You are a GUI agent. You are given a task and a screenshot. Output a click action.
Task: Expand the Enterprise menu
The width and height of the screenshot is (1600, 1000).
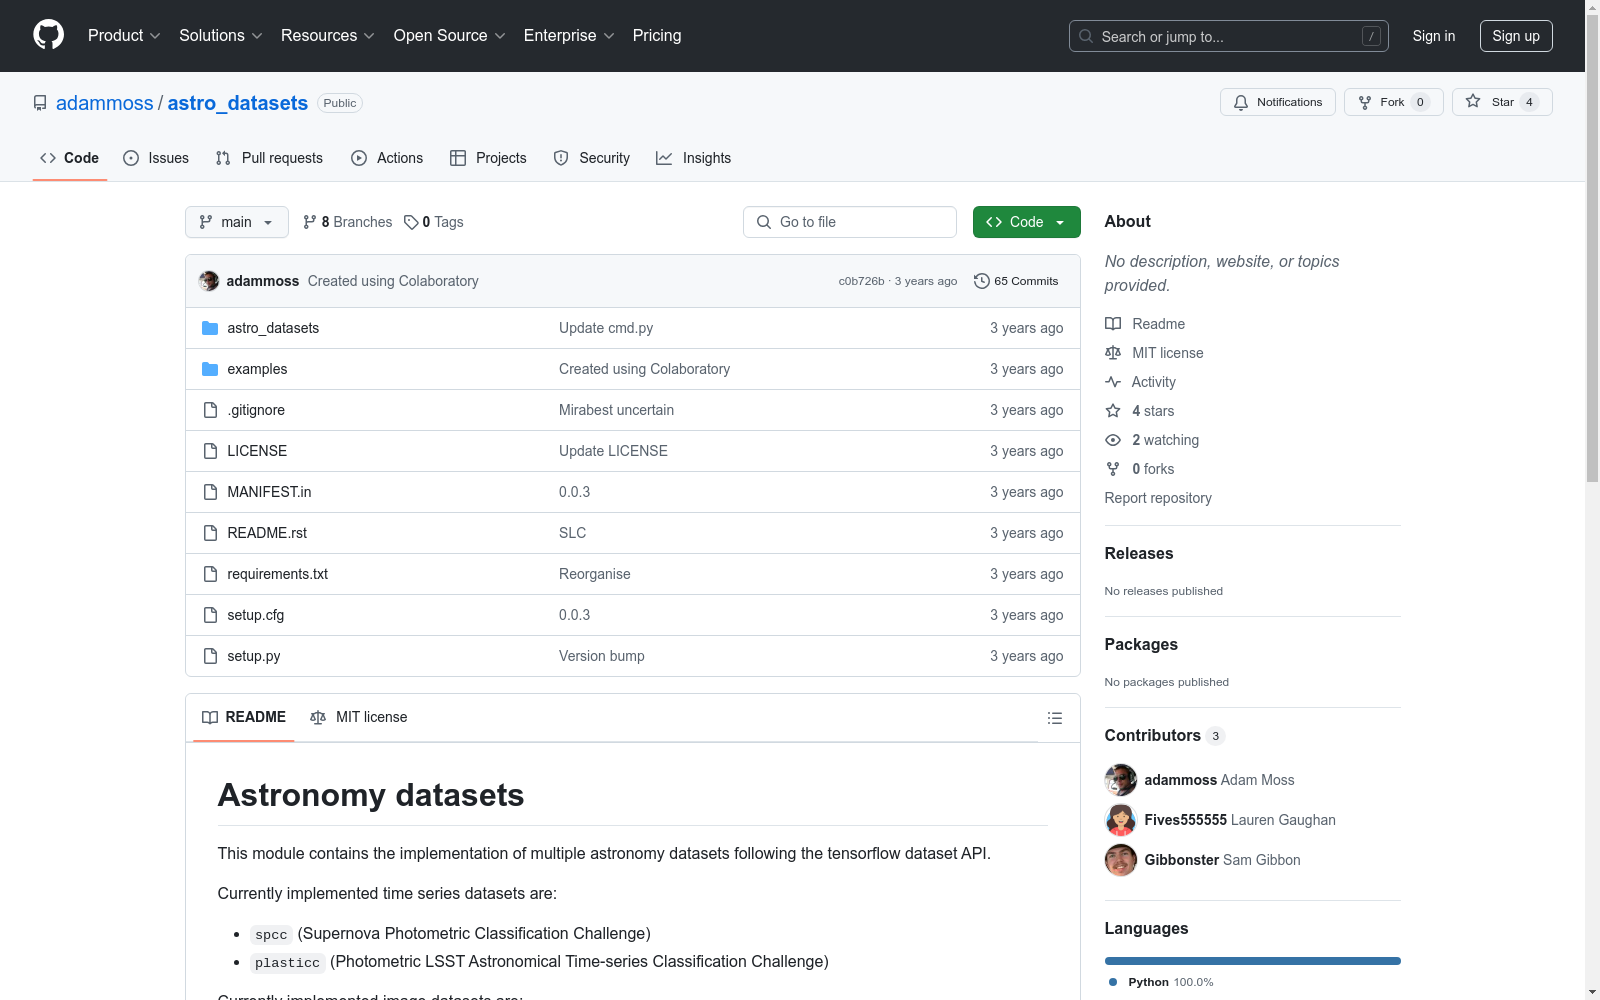coord(569,36)
